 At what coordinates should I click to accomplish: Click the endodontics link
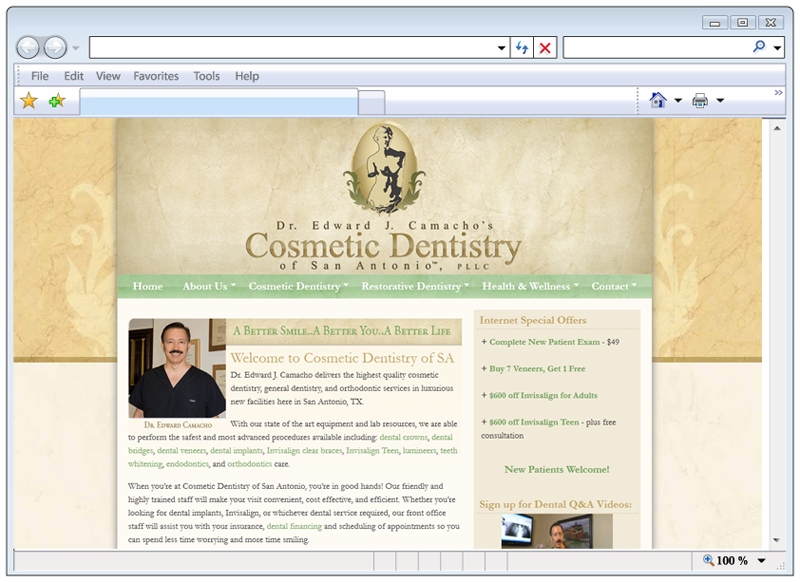tap(187, 464)
